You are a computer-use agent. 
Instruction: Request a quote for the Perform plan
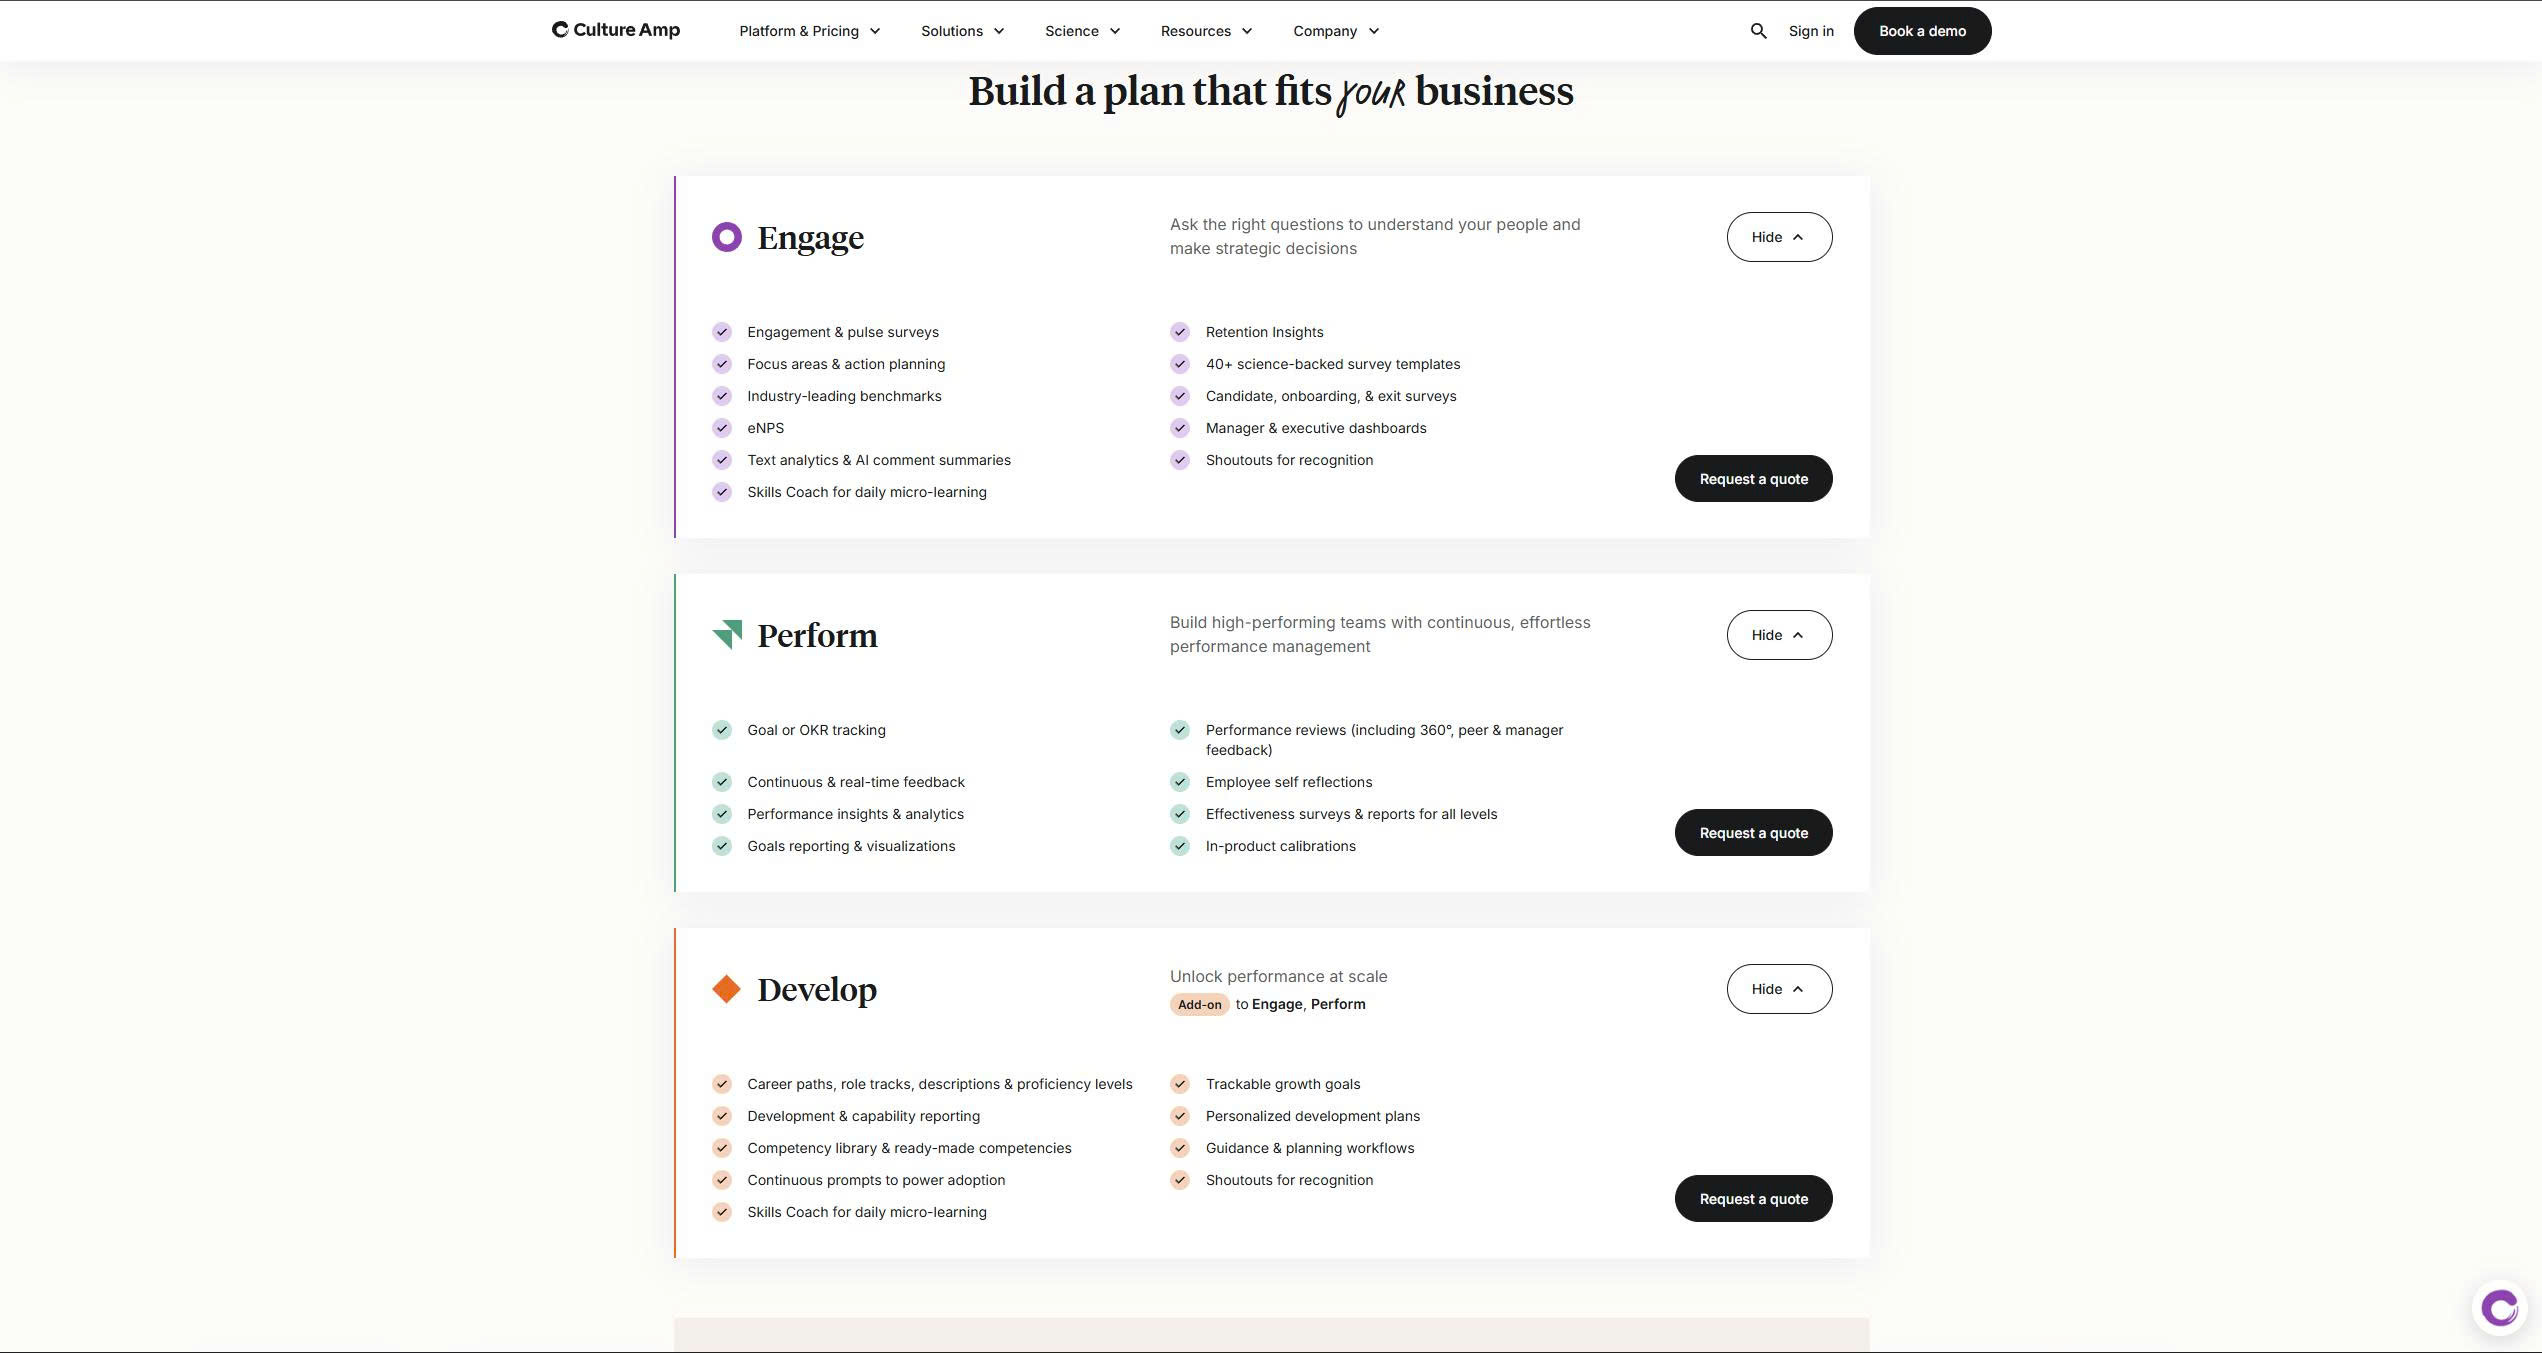[x=1752, y=832]
